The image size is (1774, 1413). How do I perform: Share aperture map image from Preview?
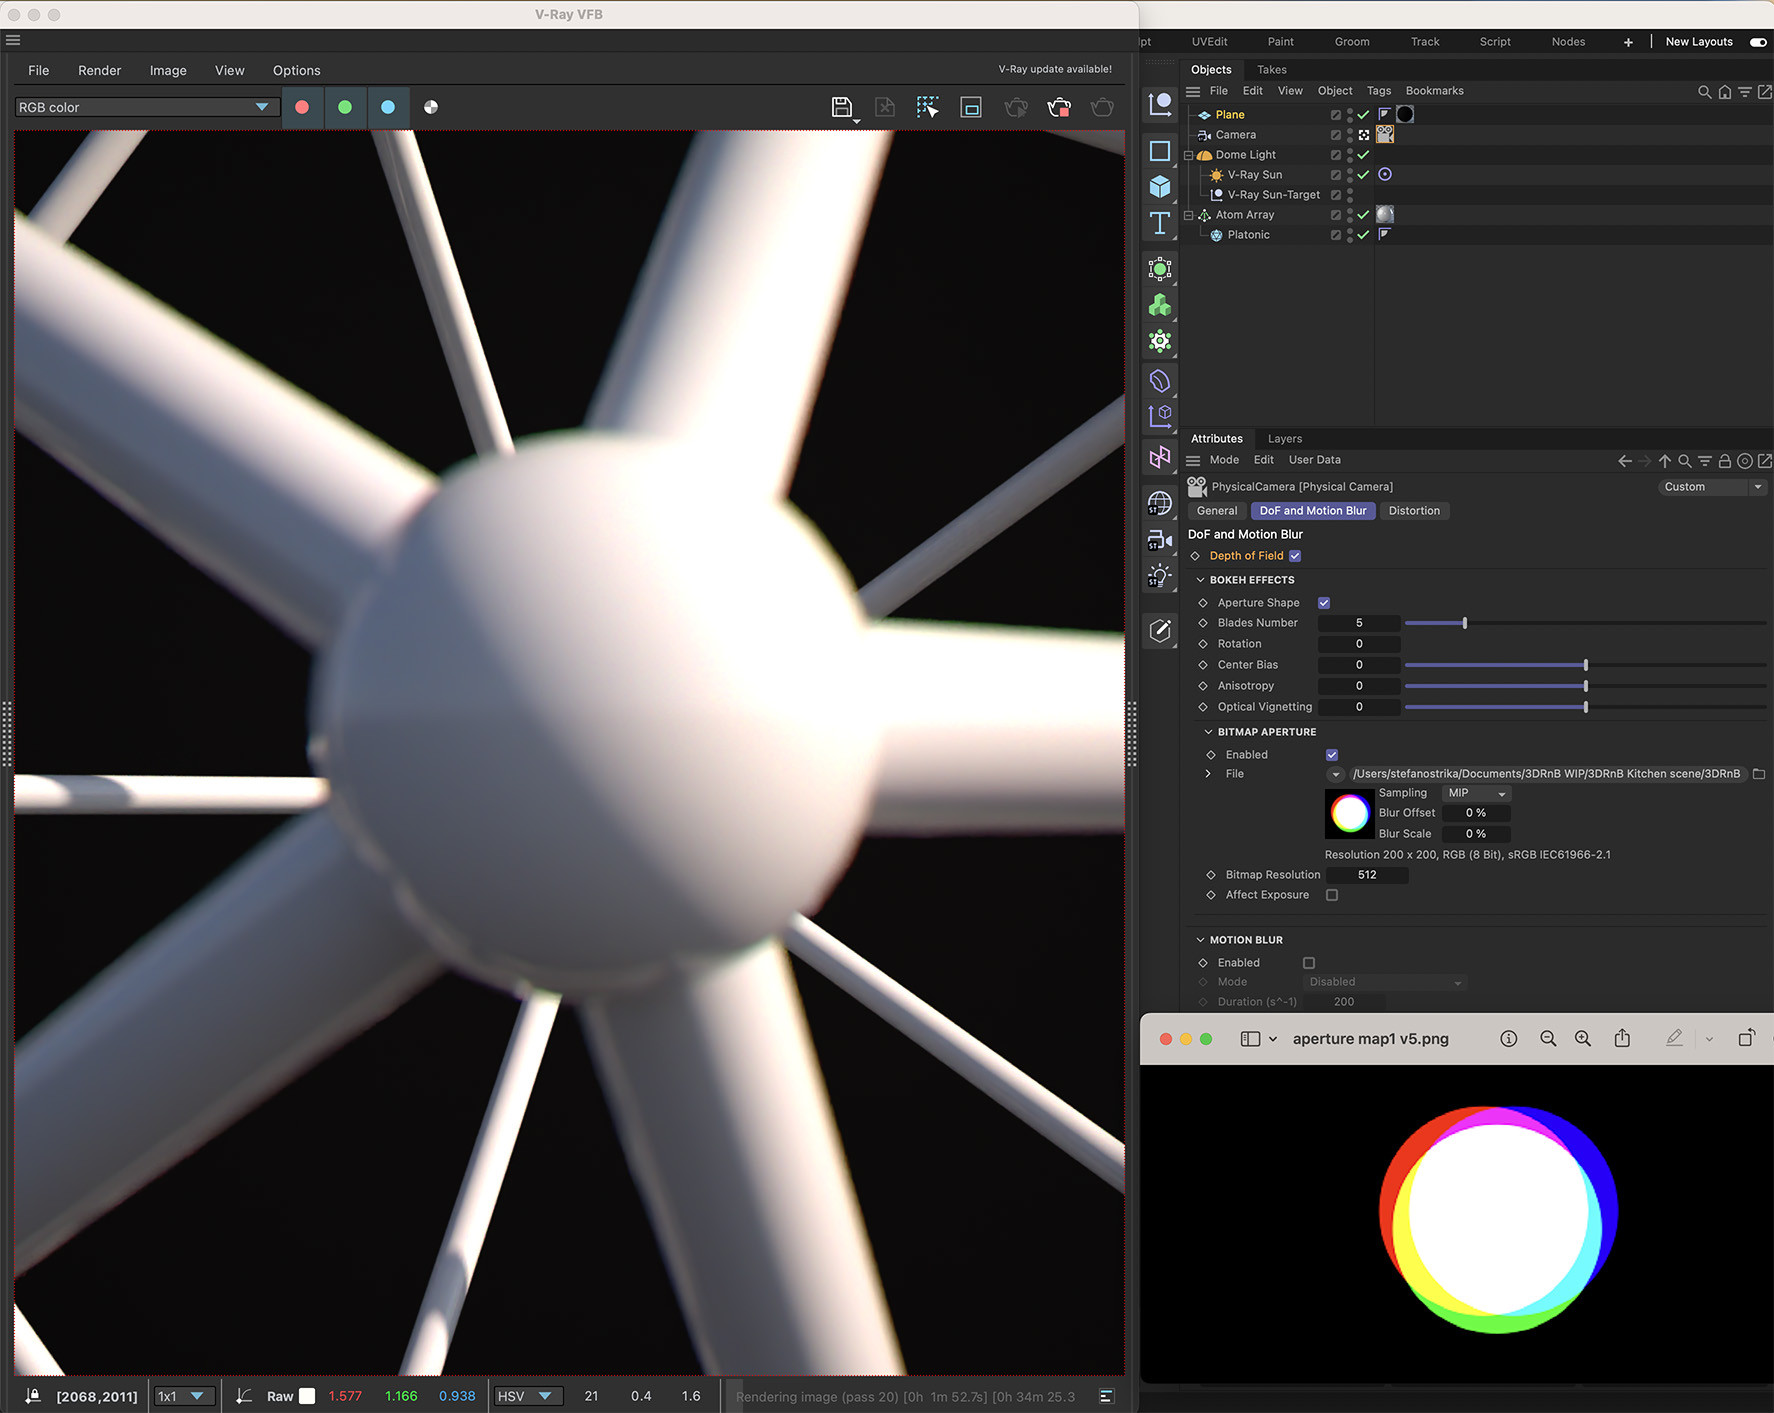click(1622, 1038)
